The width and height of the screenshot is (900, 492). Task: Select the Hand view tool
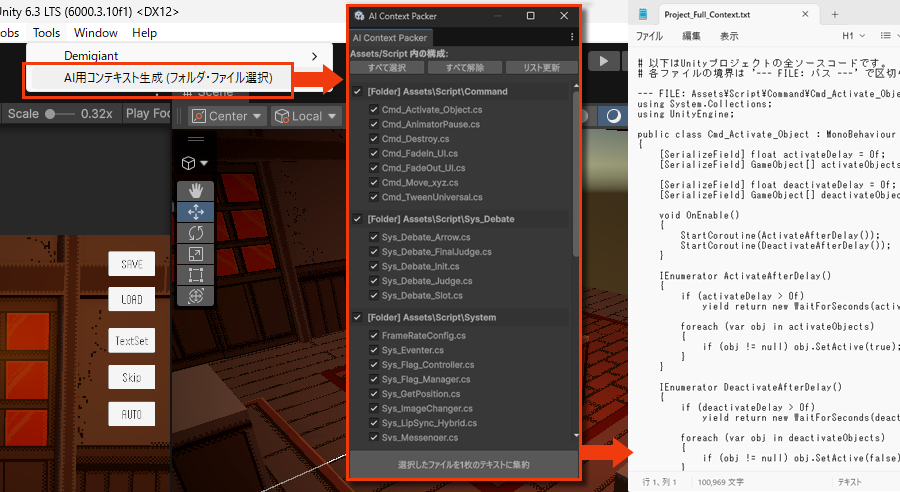195,190
